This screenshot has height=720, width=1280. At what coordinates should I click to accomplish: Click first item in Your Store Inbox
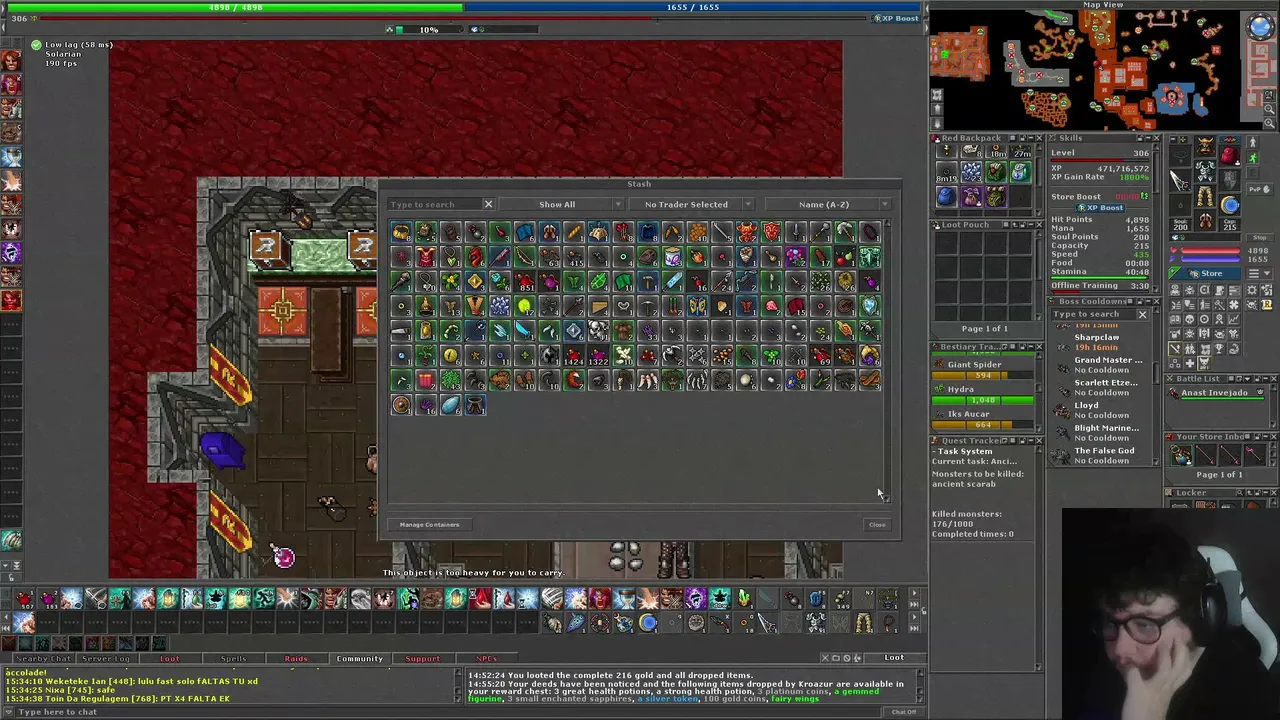pyautogui.click(x=1181, y=456)
